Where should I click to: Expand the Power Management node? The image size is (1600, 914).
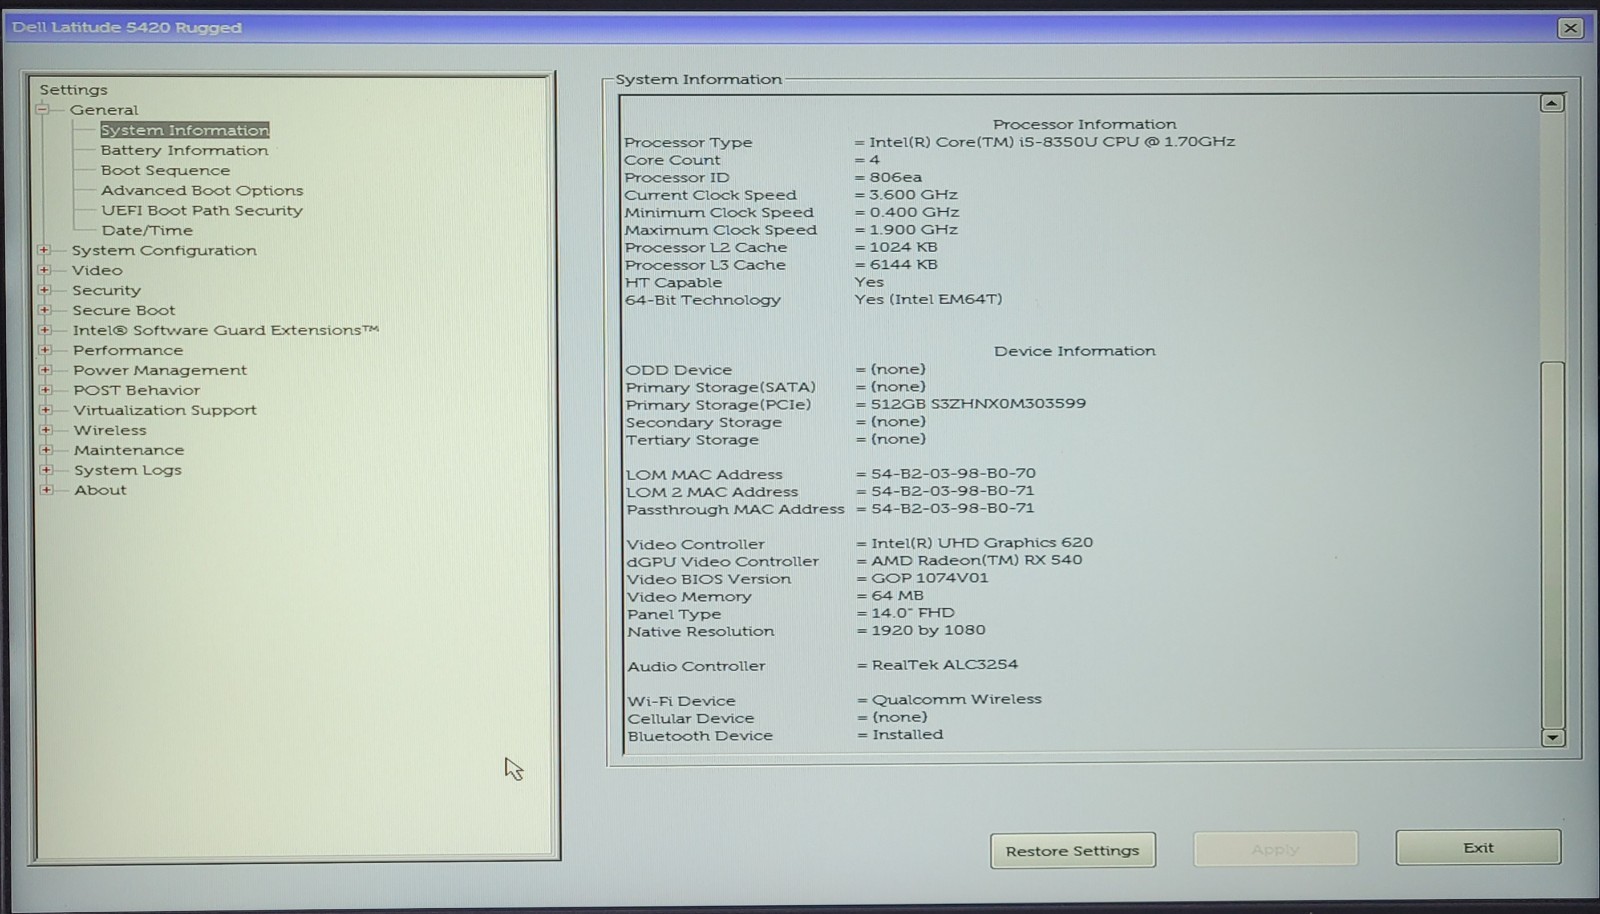click(45, 370)
